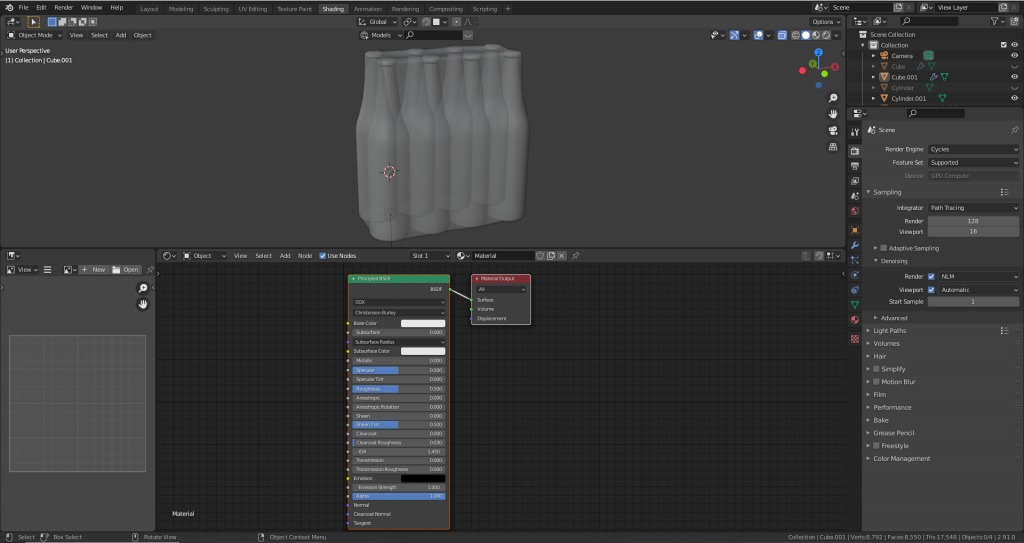Open the Material properties tab icon
The image size is (1024, 543).
click(855, 320)
